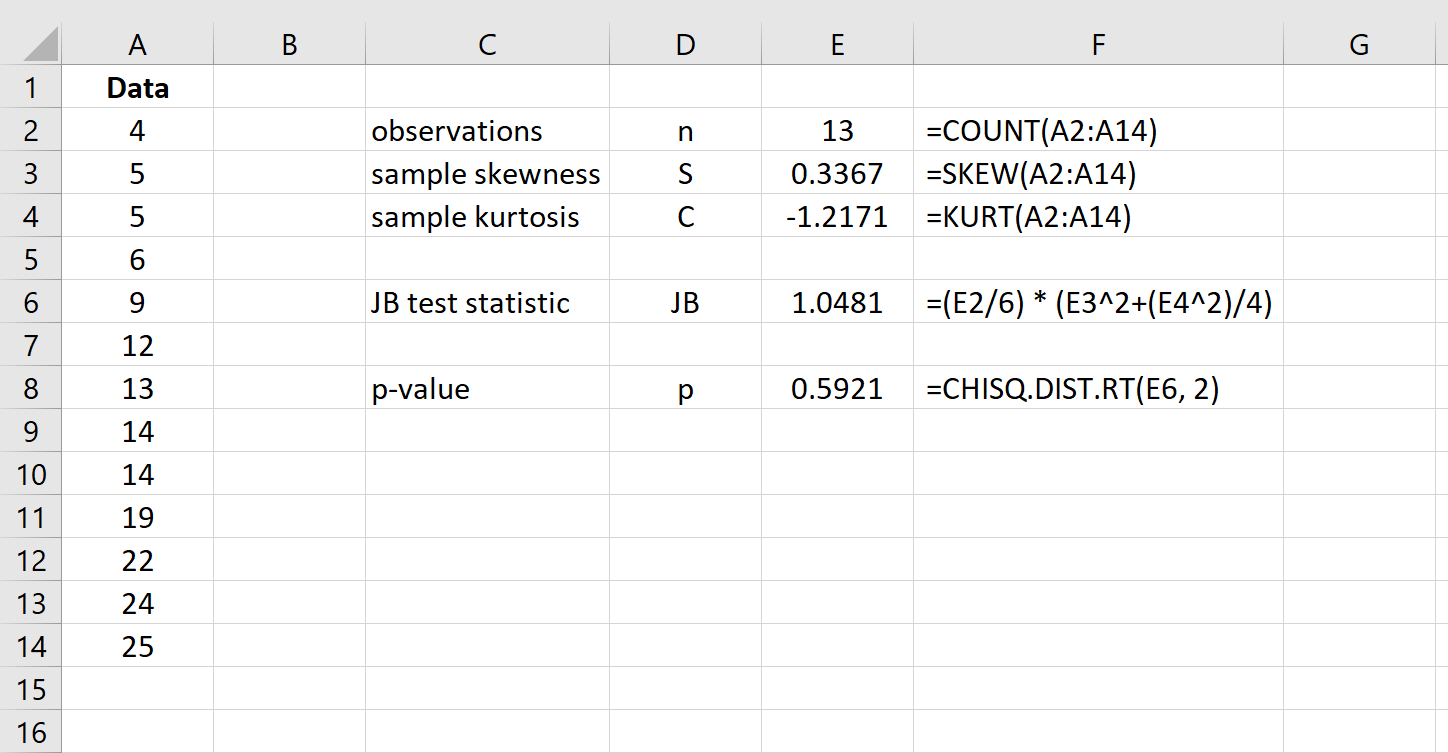The image size is (1448, 753).
Task: Select cell A7 containing value 12
Action: tap(138, 346)
